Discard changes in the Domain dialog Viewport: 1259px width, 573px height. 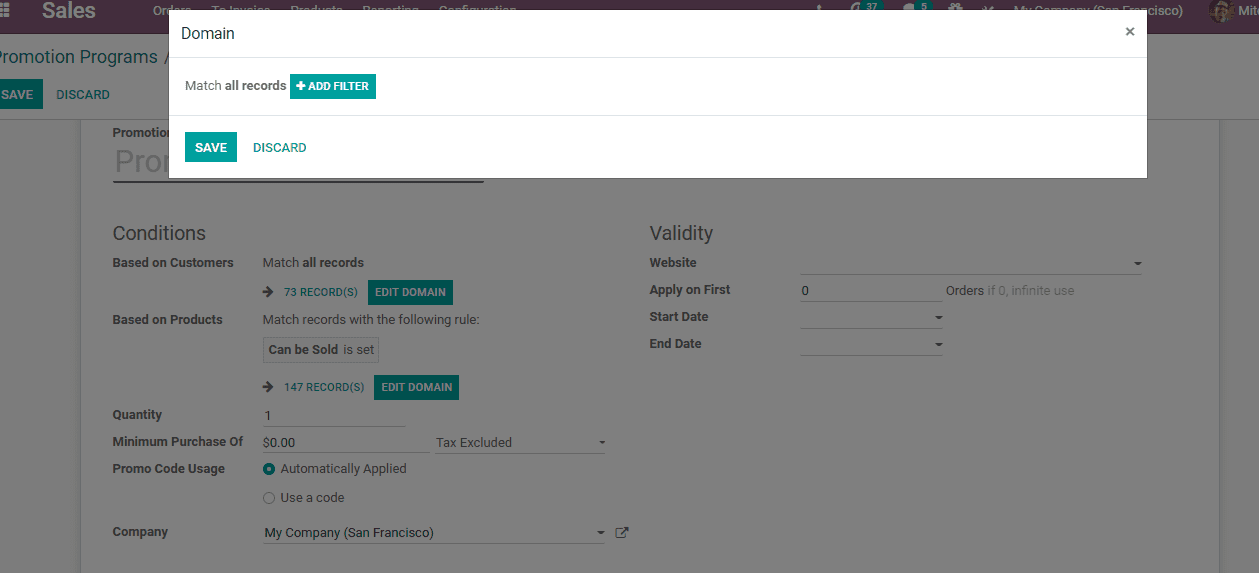click(279, 147)
